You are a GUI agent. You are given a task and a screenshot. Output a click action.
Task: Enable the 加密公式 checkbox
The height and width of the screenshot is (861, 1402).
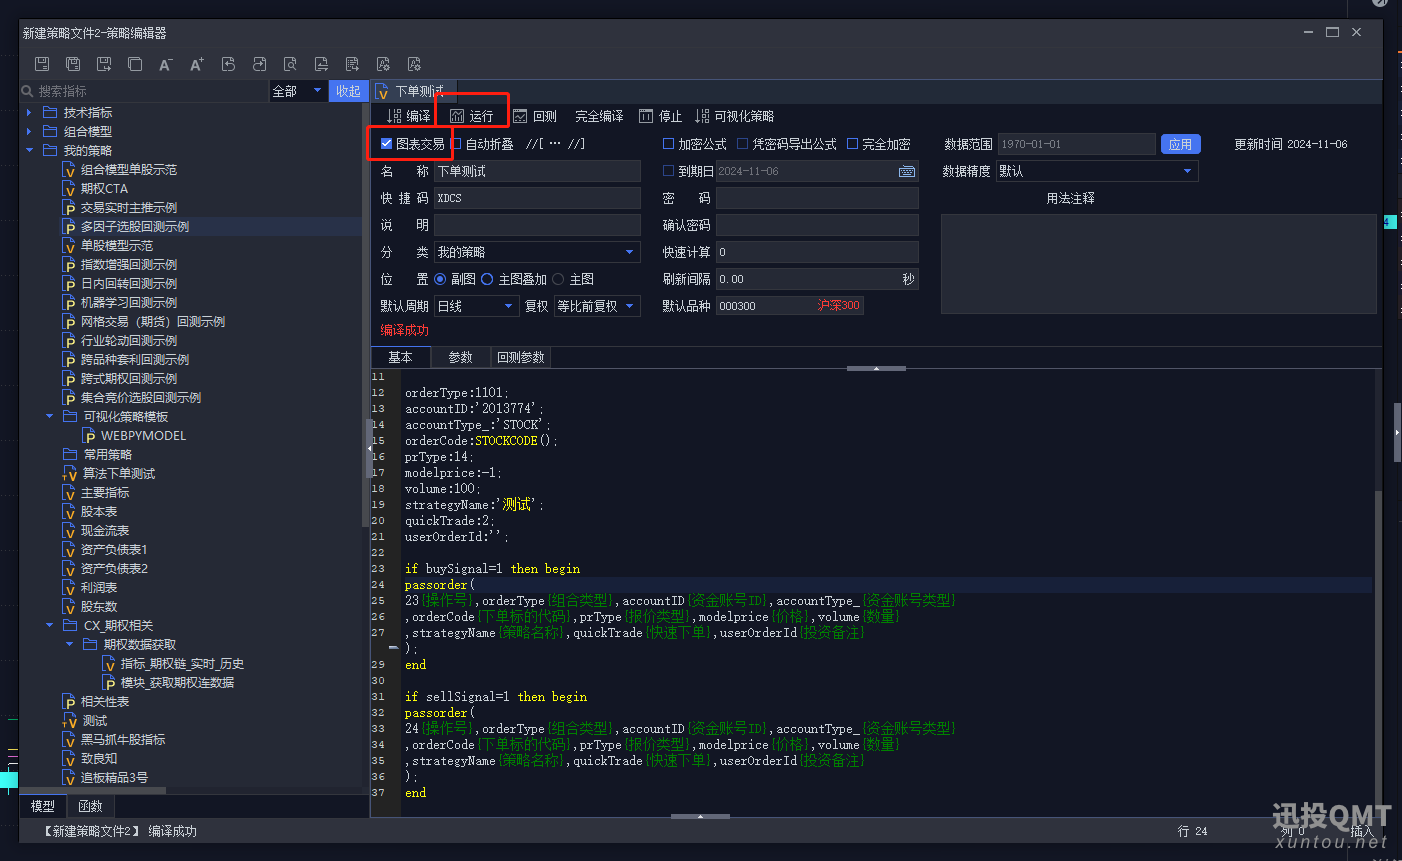coord(669,144)
